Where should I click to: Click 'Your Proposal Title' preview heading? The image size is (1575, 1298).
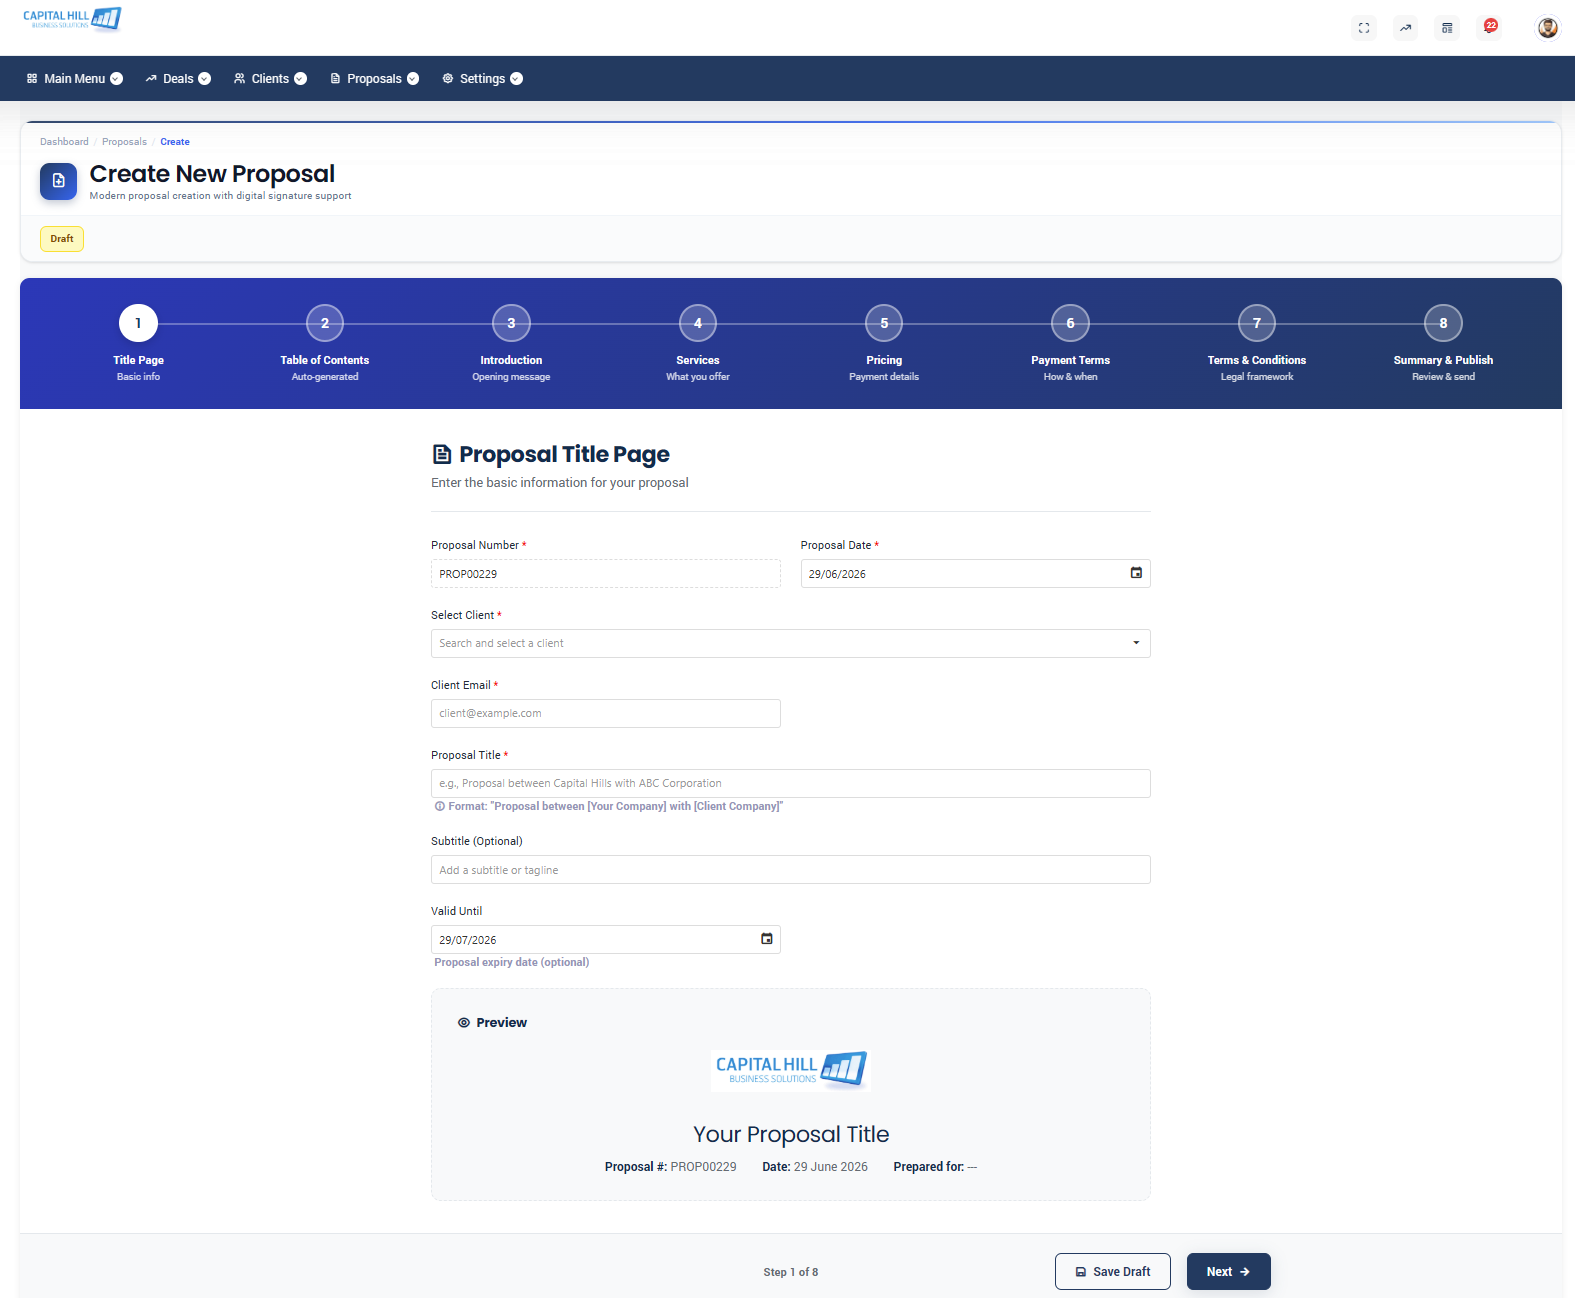(x=791, y=1134)
